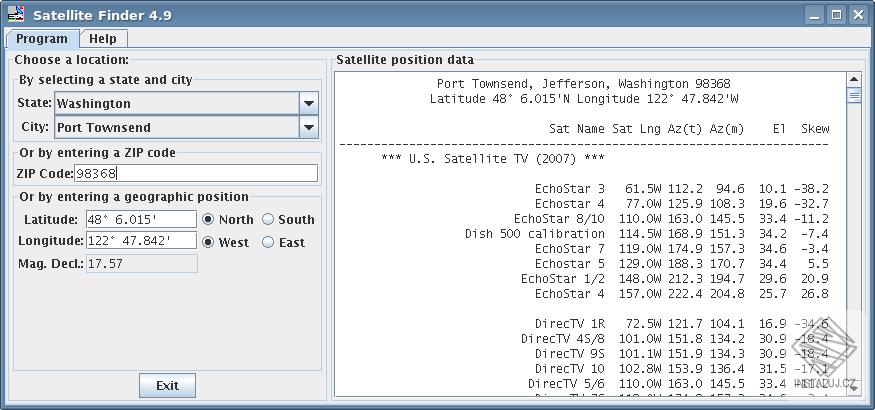This screenshot has height=410, width=875.
Task: Click the Latitude input field
Action: click(141, 219)
